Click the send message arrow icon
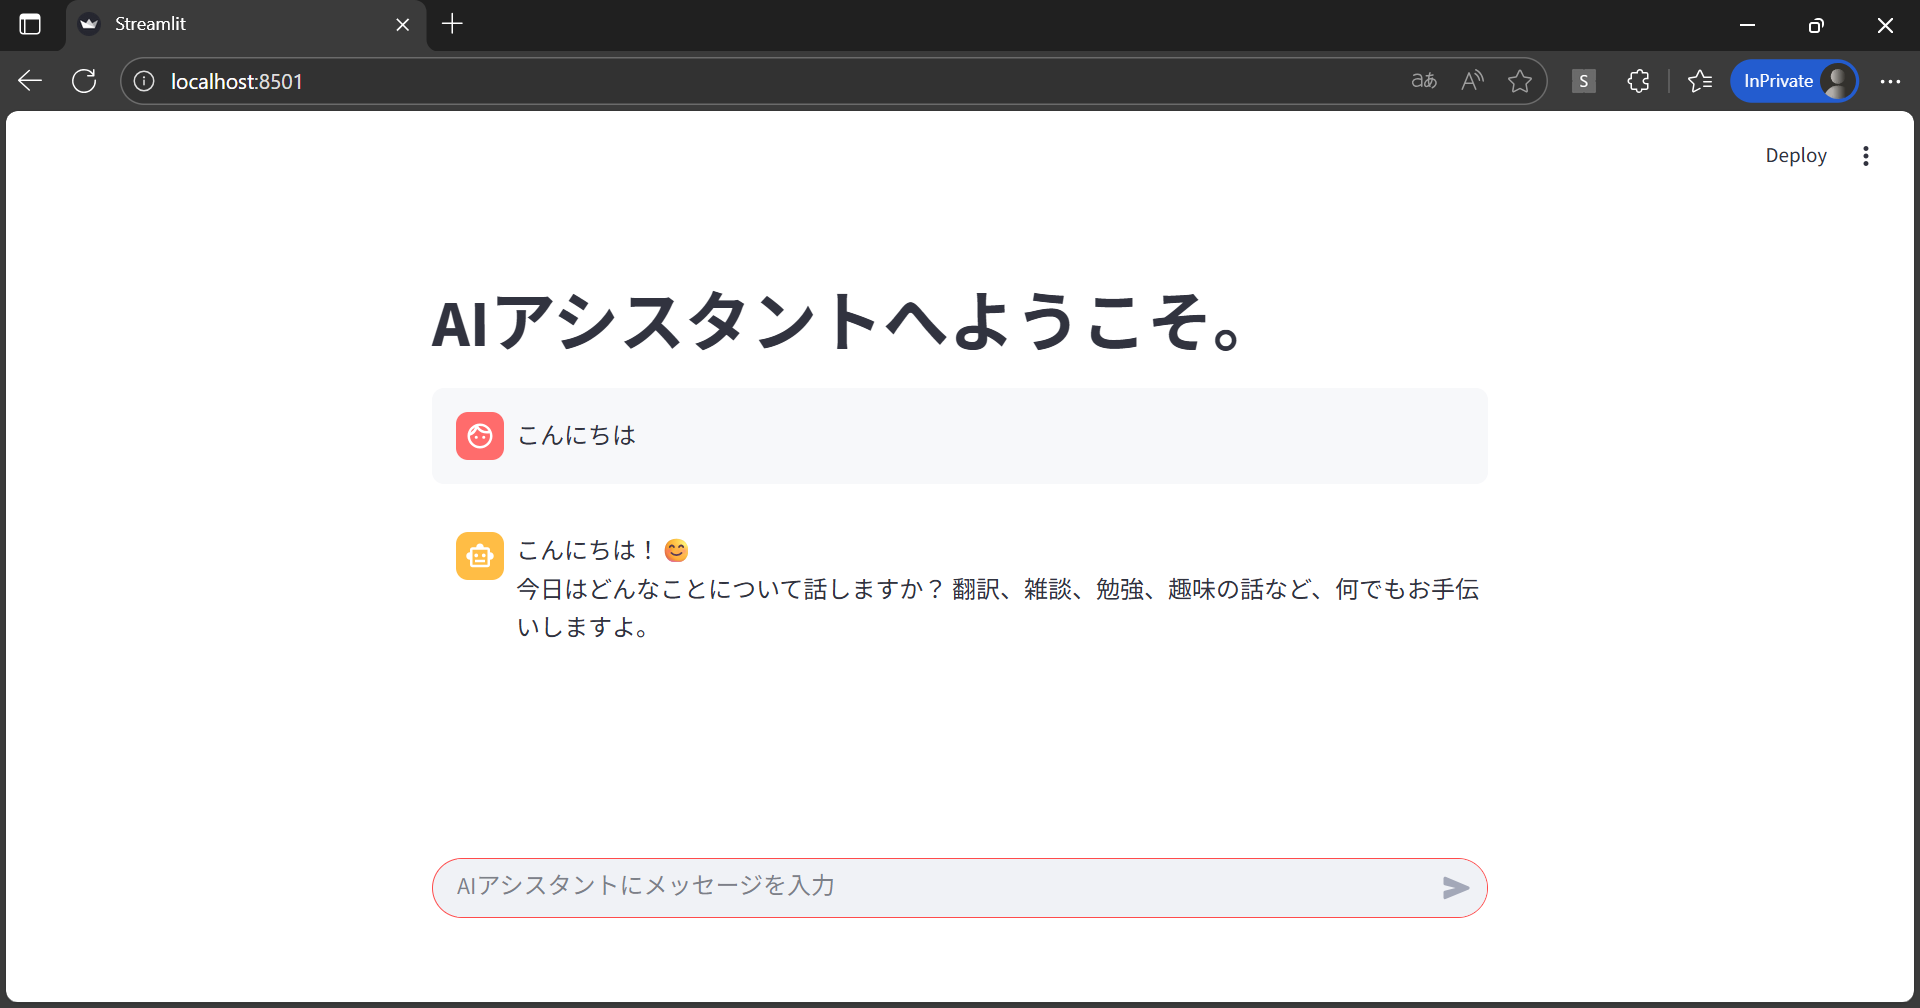 click(1455, 888)
